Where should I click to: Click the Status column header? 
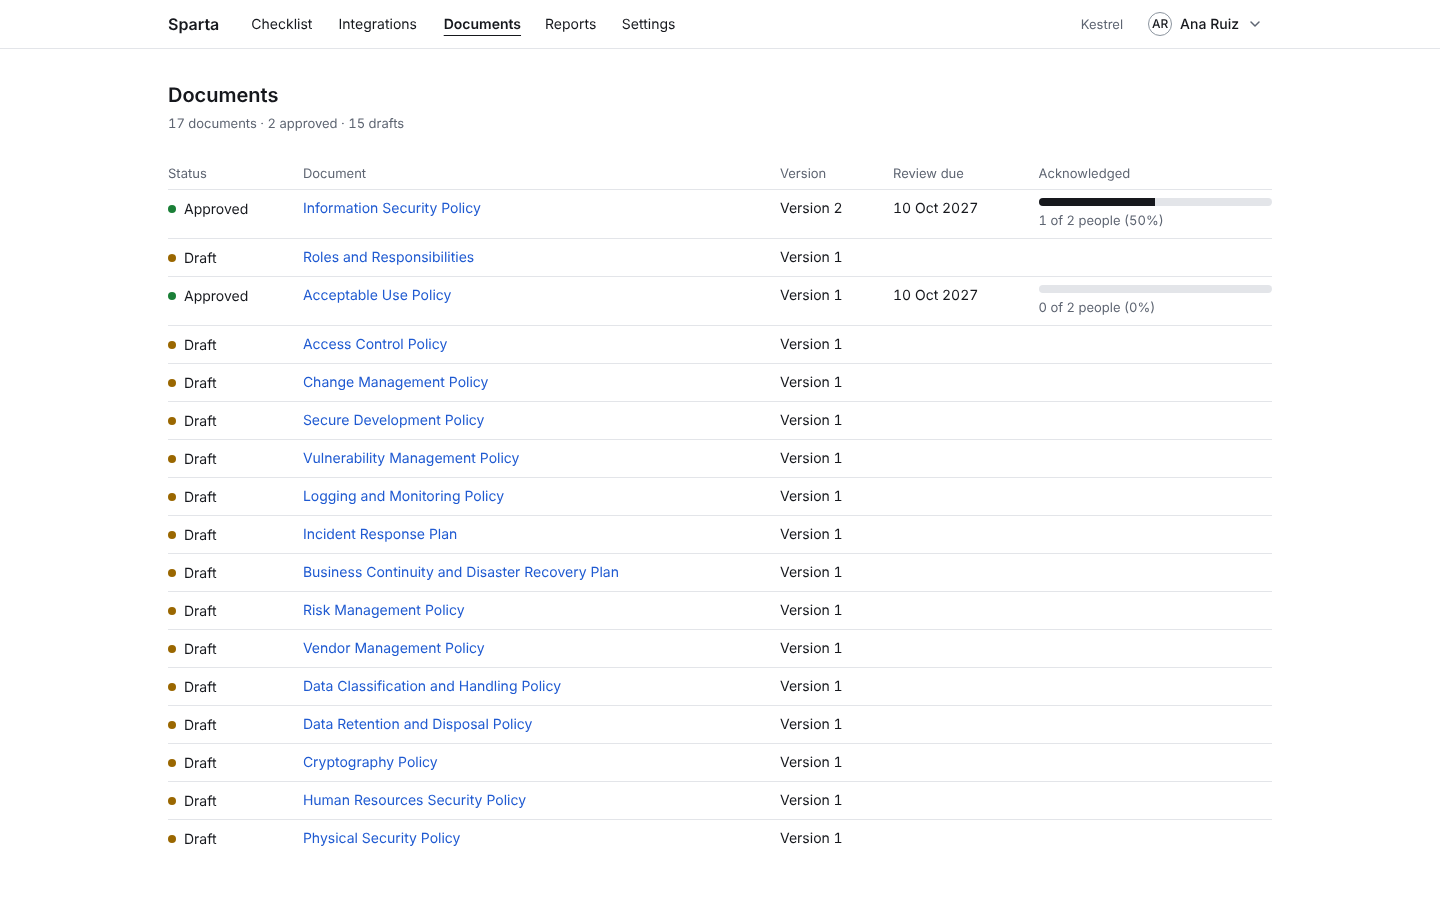click(x=187, y=173)
